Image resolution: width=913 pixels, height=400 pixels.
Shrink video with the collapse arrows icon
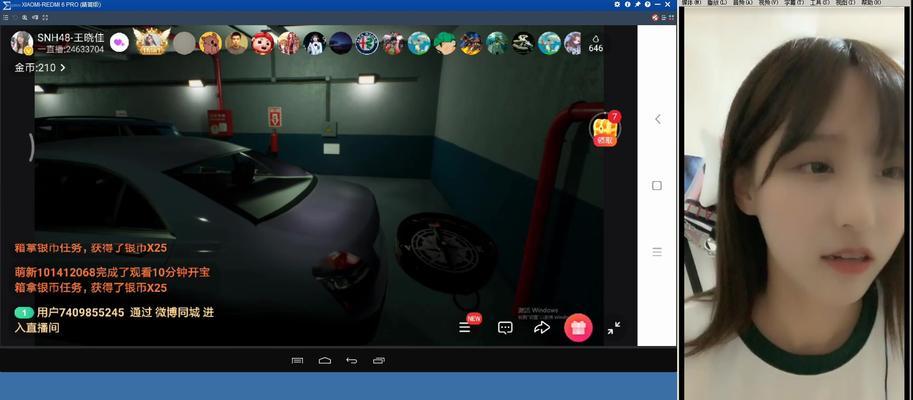(x=614, y=328)
